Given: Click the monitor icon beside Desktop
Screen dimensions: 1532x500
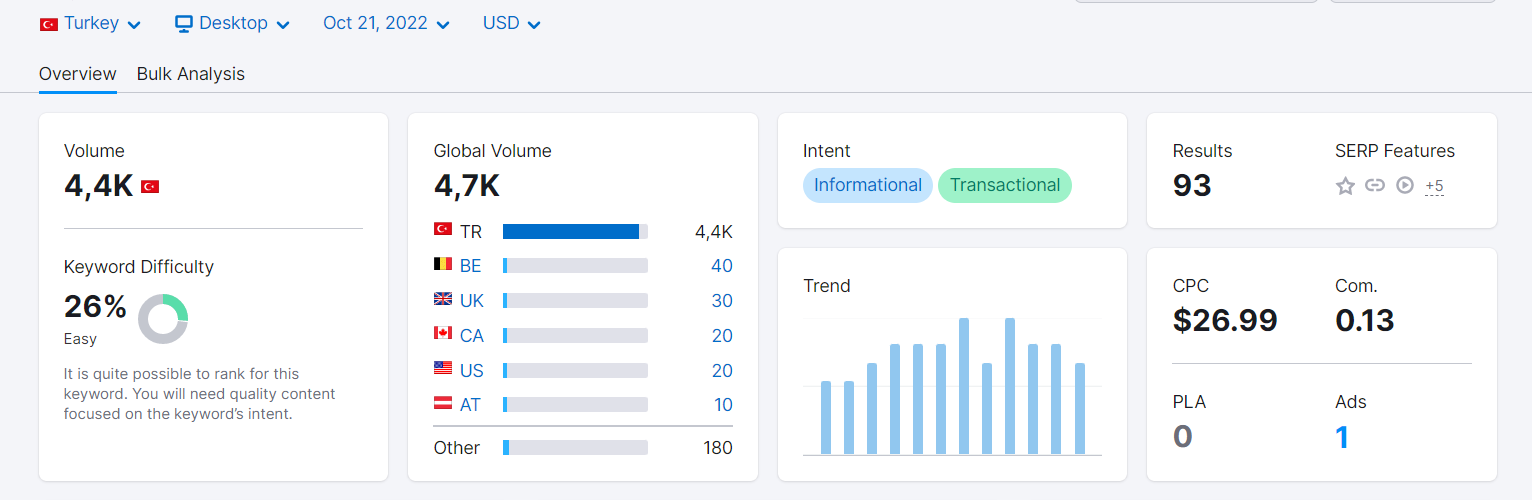Looking at the screenshot, I should 183,24.
